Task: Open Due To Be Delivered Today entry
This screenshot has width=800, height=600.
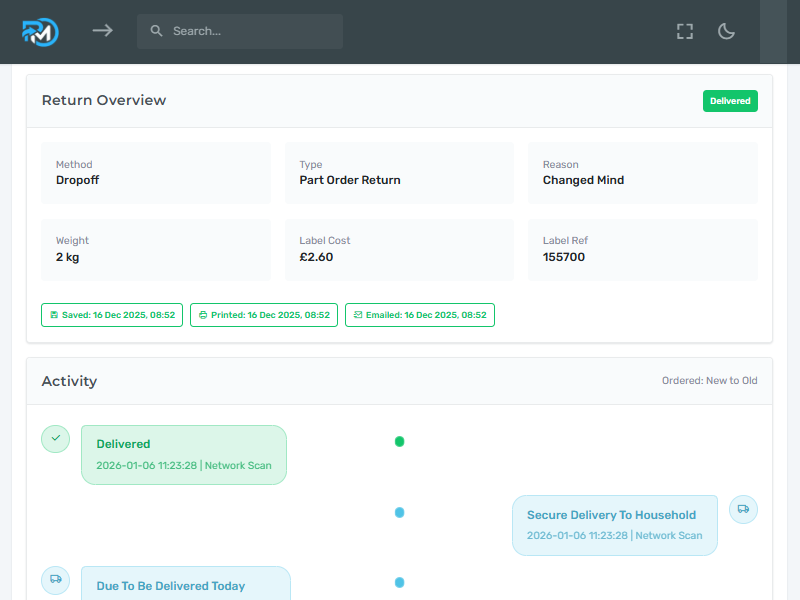Action: (185, 584)
